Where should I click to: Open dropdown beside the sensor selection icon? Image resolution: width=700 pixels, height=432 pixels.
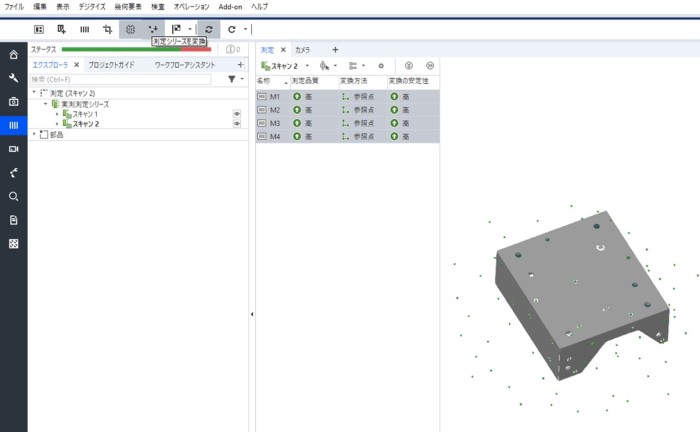pos(335,66)
